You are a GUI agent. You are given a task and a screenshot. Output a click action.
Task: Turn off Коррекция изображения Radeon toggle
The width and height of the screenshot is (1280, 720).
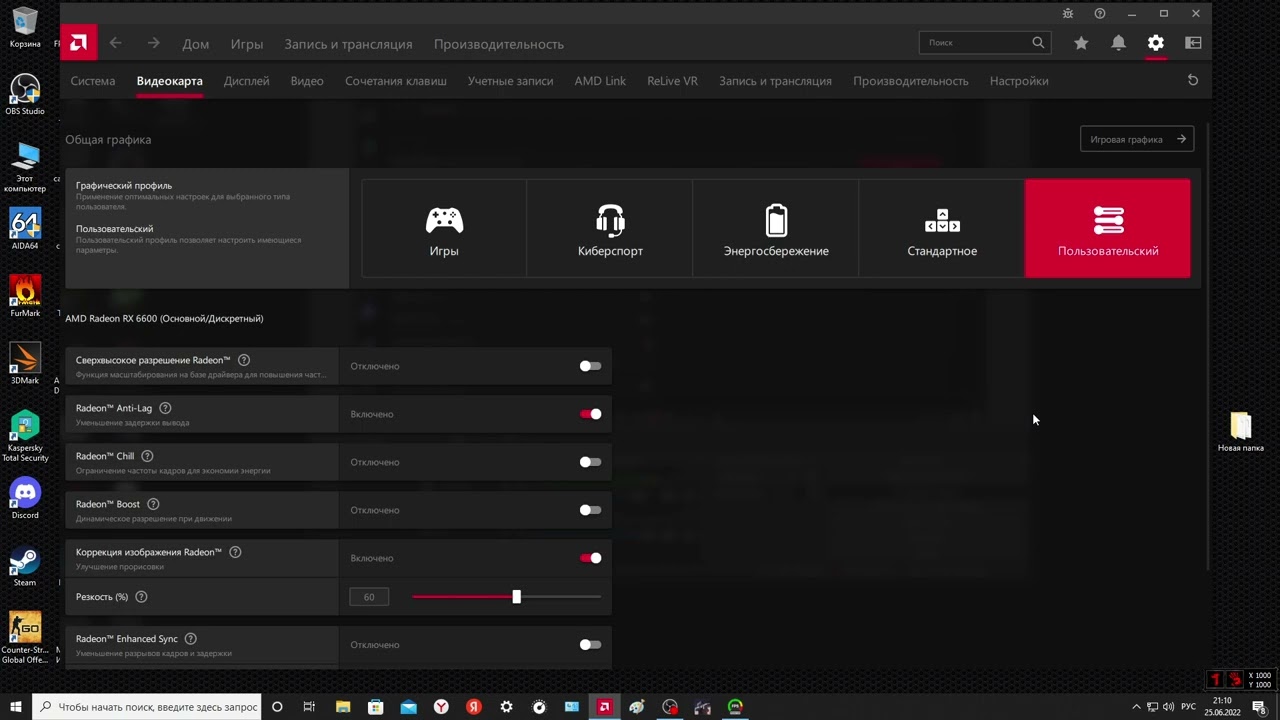(590, 558)
